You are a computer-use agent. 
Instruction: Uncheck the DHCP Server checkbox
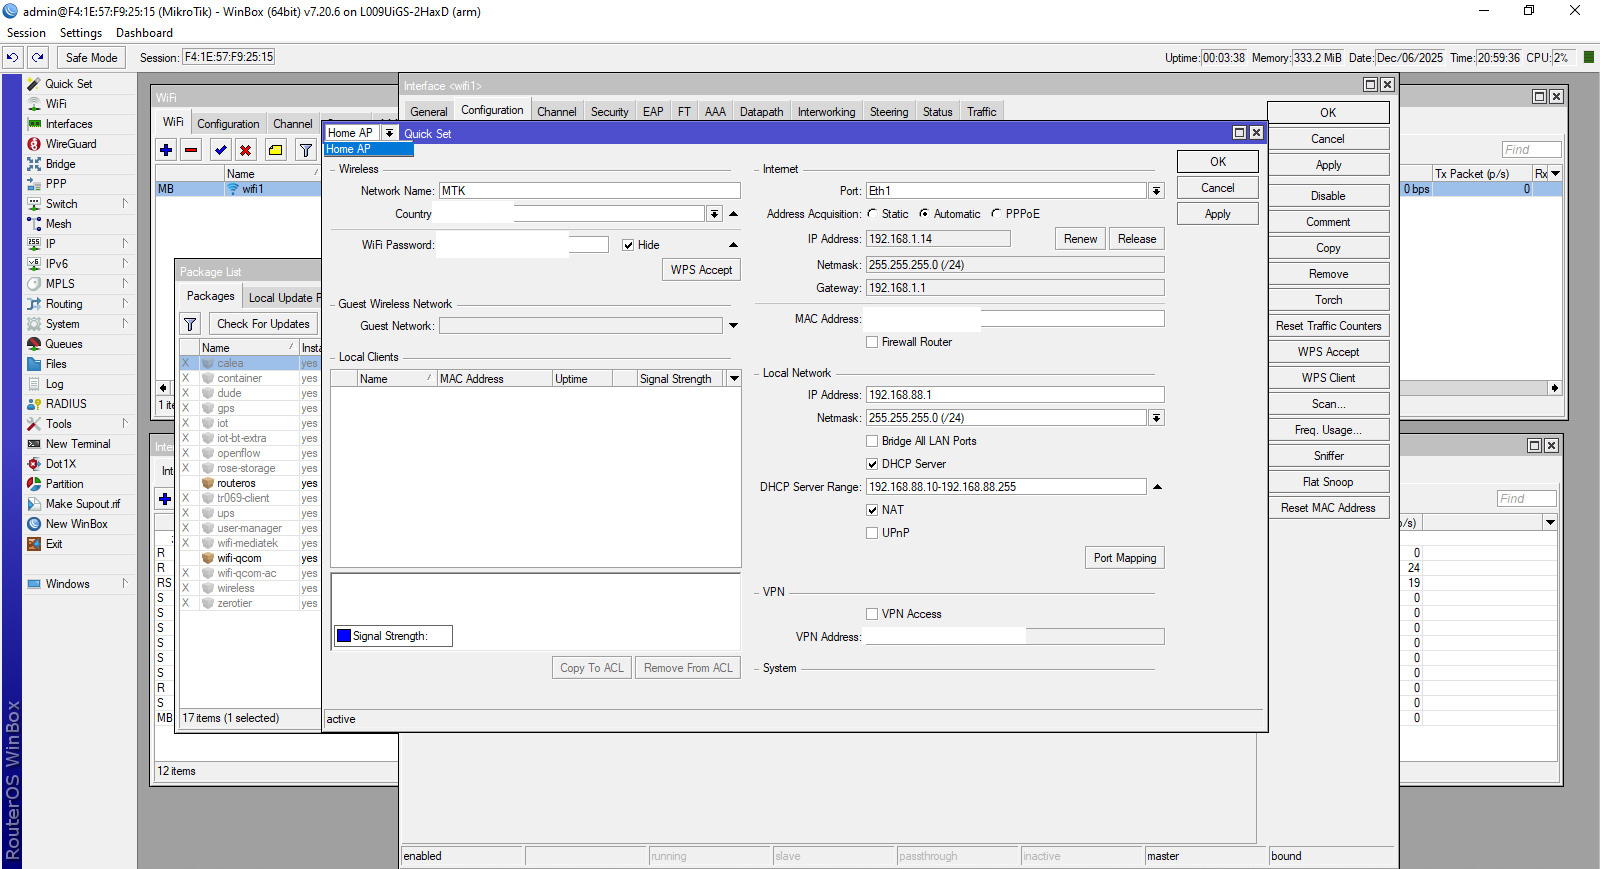pos(872,464)
